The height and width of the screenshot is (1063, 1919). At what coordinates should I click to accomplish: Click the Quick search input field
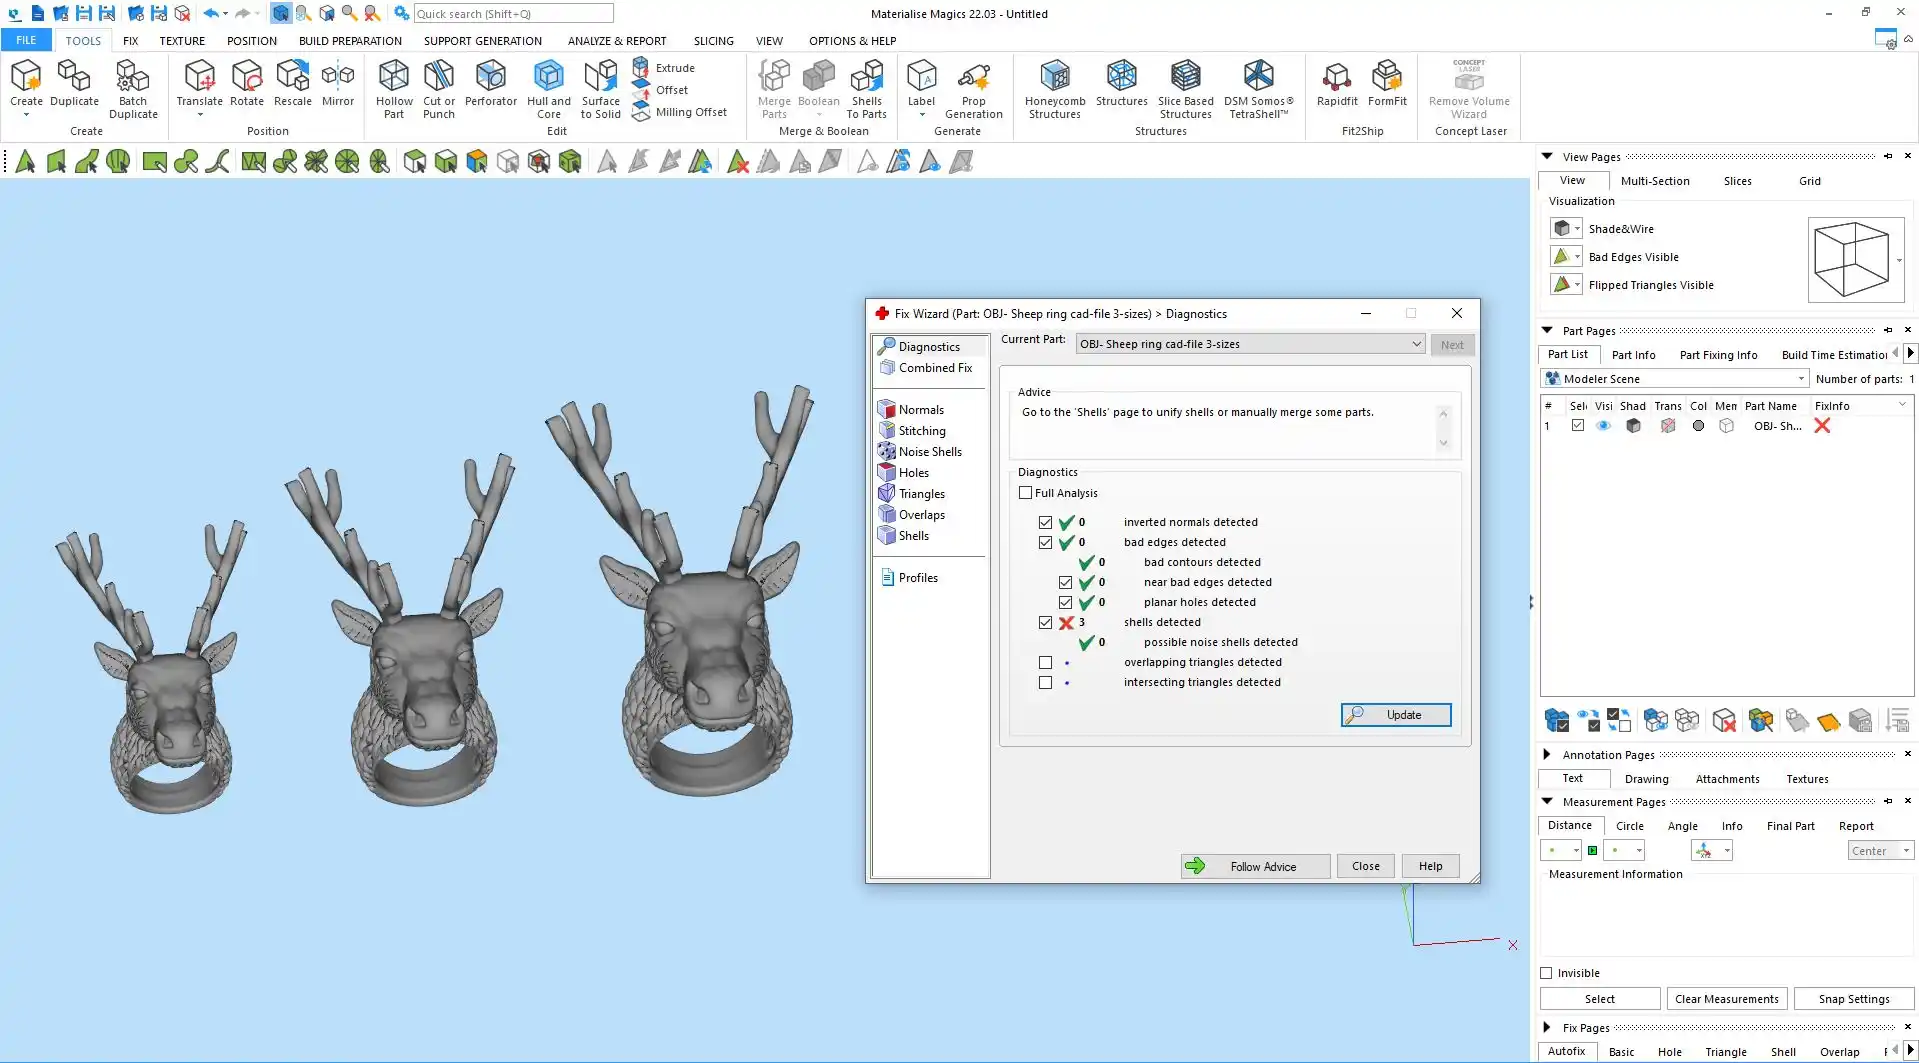click(x=512, y=14)
